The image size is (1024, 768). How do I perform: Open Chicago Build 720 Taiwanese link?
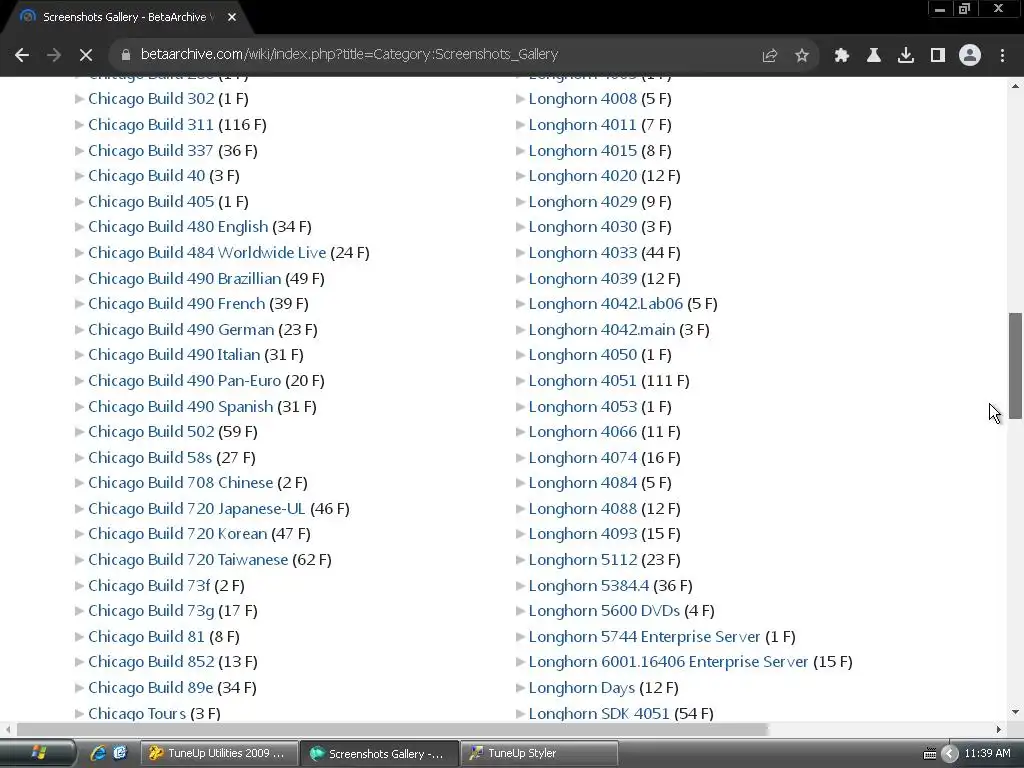pyautogui.click(x=188, y=560)
